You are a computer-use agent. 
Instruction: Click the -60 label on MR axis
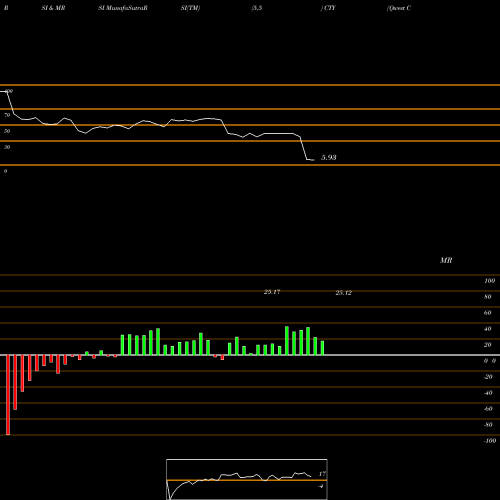click(x=488, y=409)
